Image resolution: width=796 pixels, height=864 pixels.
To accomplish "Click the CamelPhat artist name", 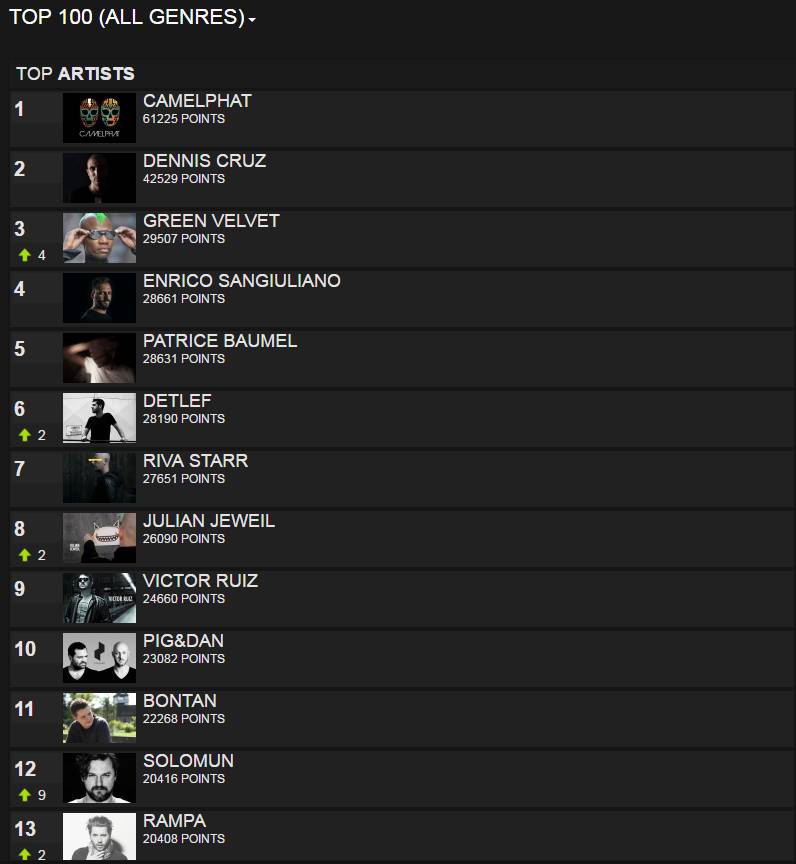I will tap(197, 101).
